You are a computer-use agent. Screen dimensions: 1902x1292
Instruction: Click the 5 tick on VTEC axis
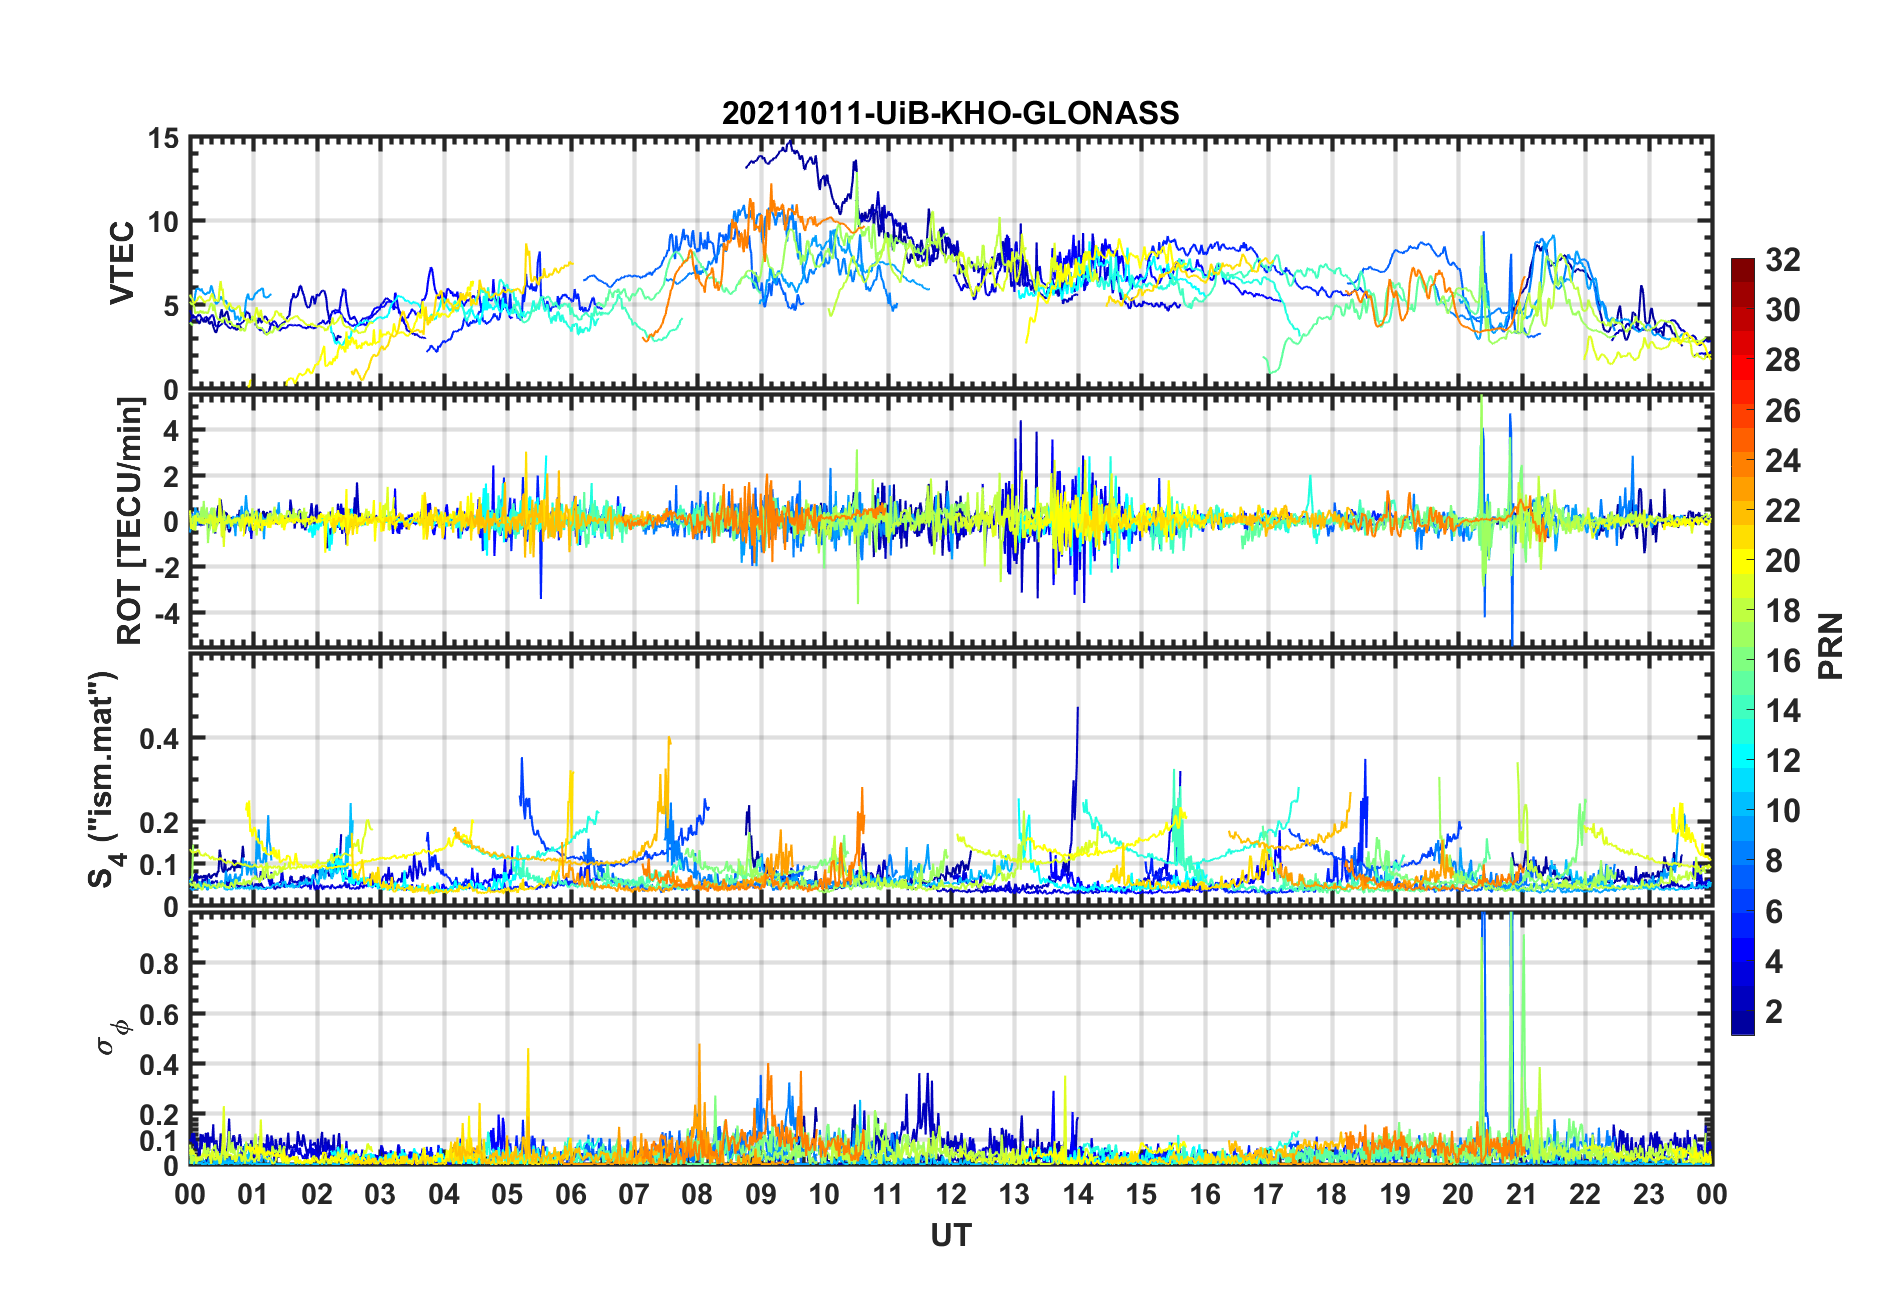pos(171,306)
